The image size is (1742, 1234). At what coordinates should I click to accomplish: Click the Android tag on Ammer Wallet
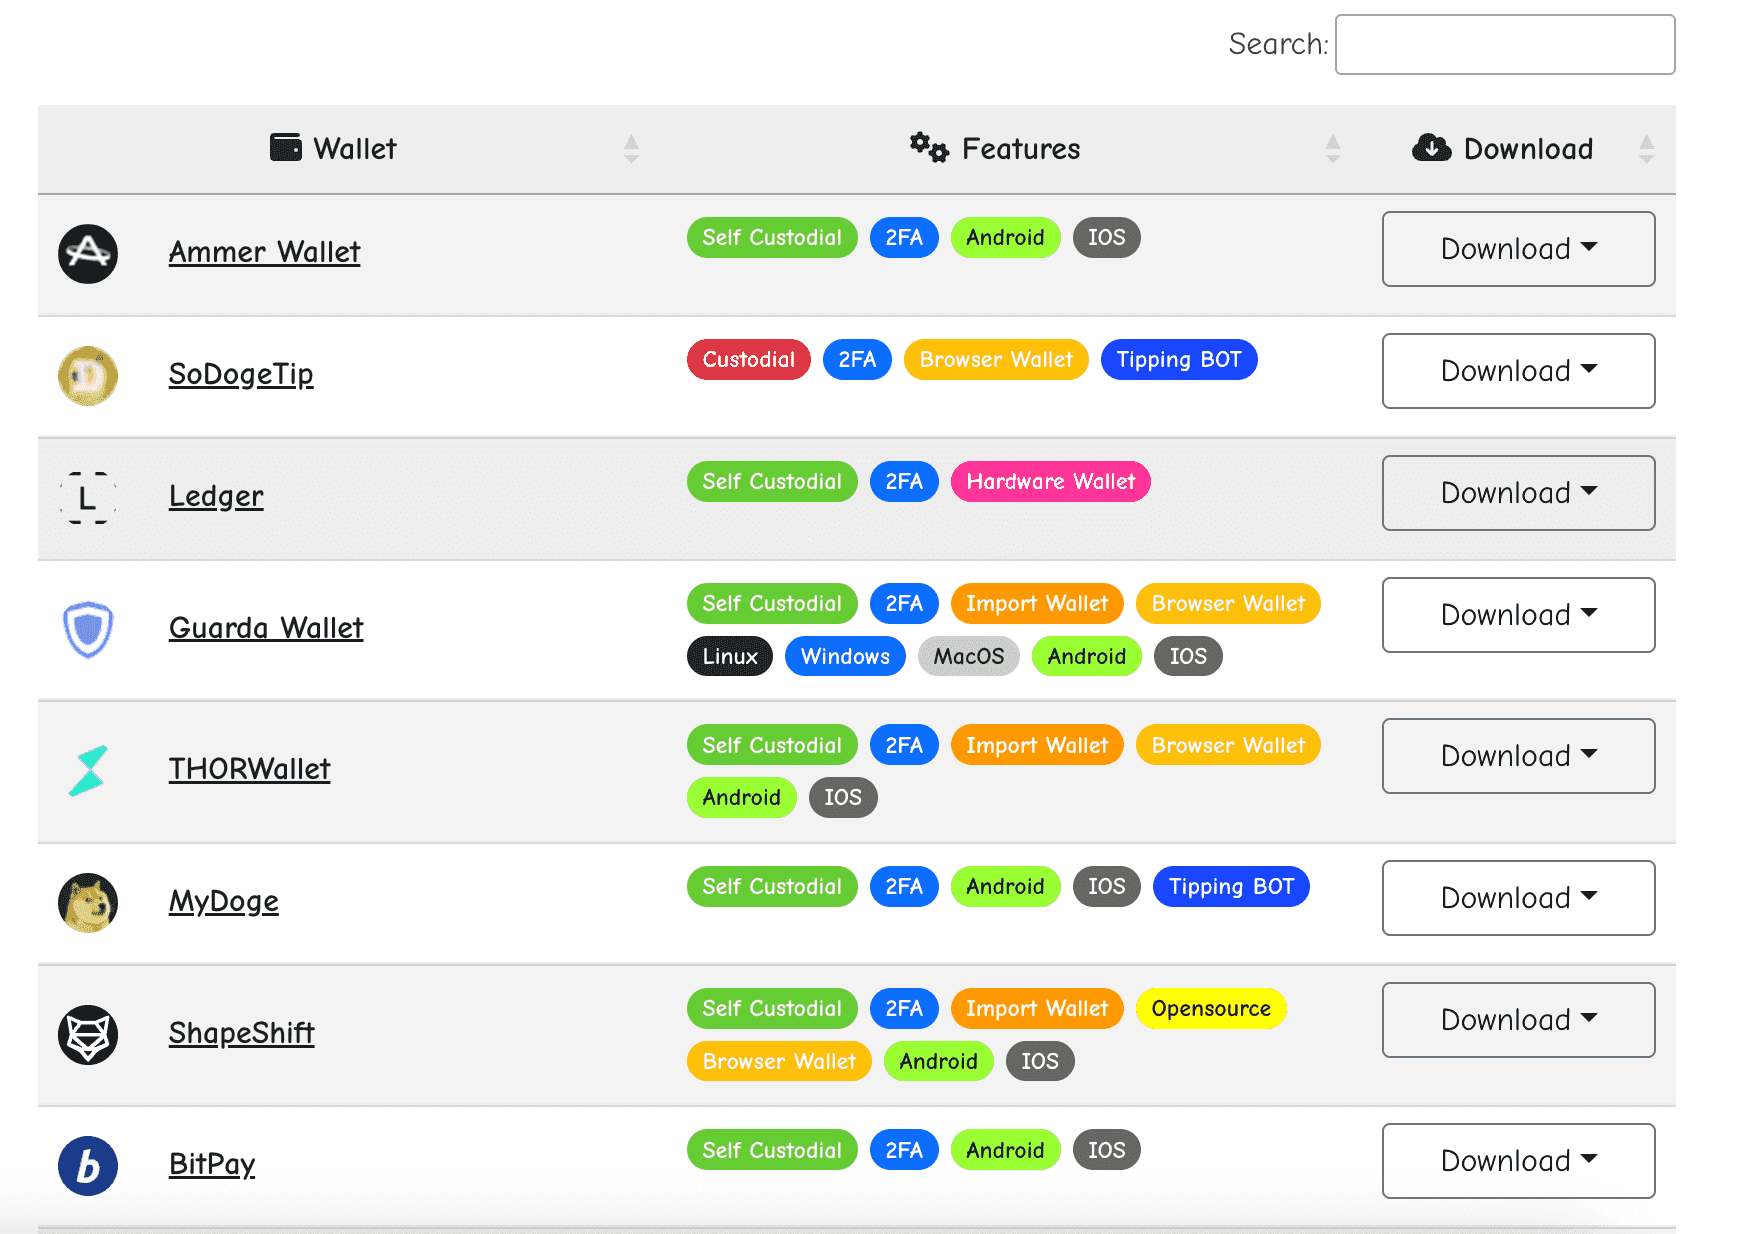[x=1005, y=238]
